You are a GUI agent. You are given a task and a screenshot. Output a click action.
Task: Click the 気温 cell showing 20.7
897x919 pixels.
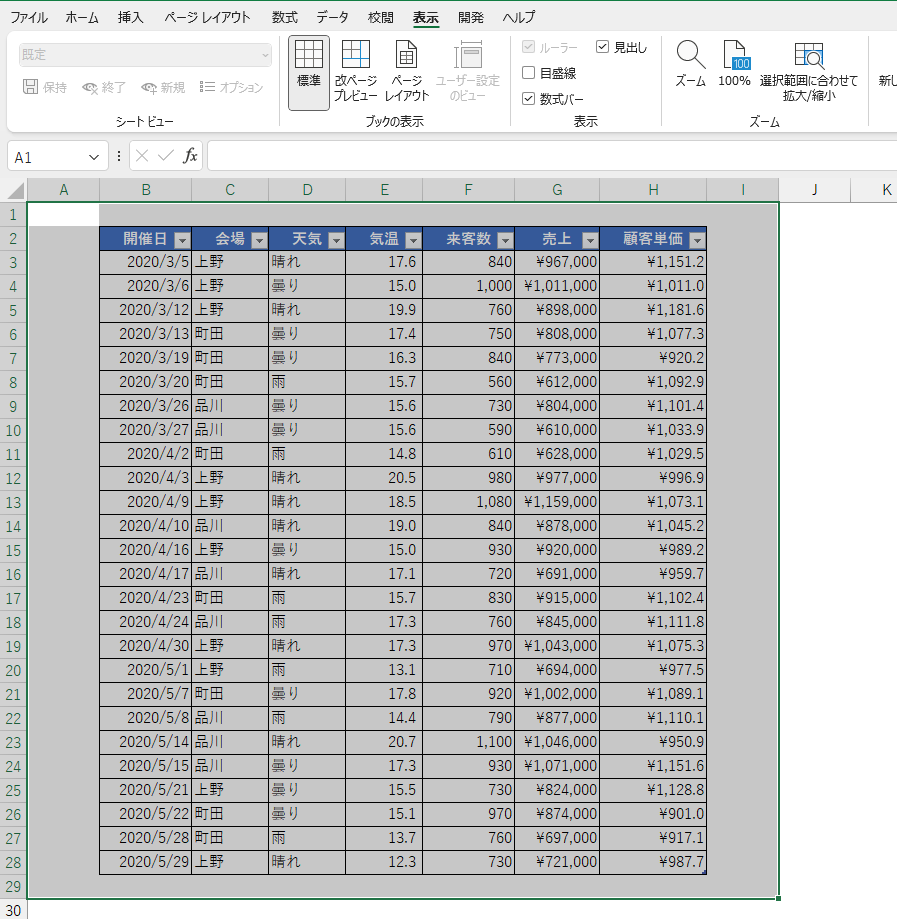(384, 742)
